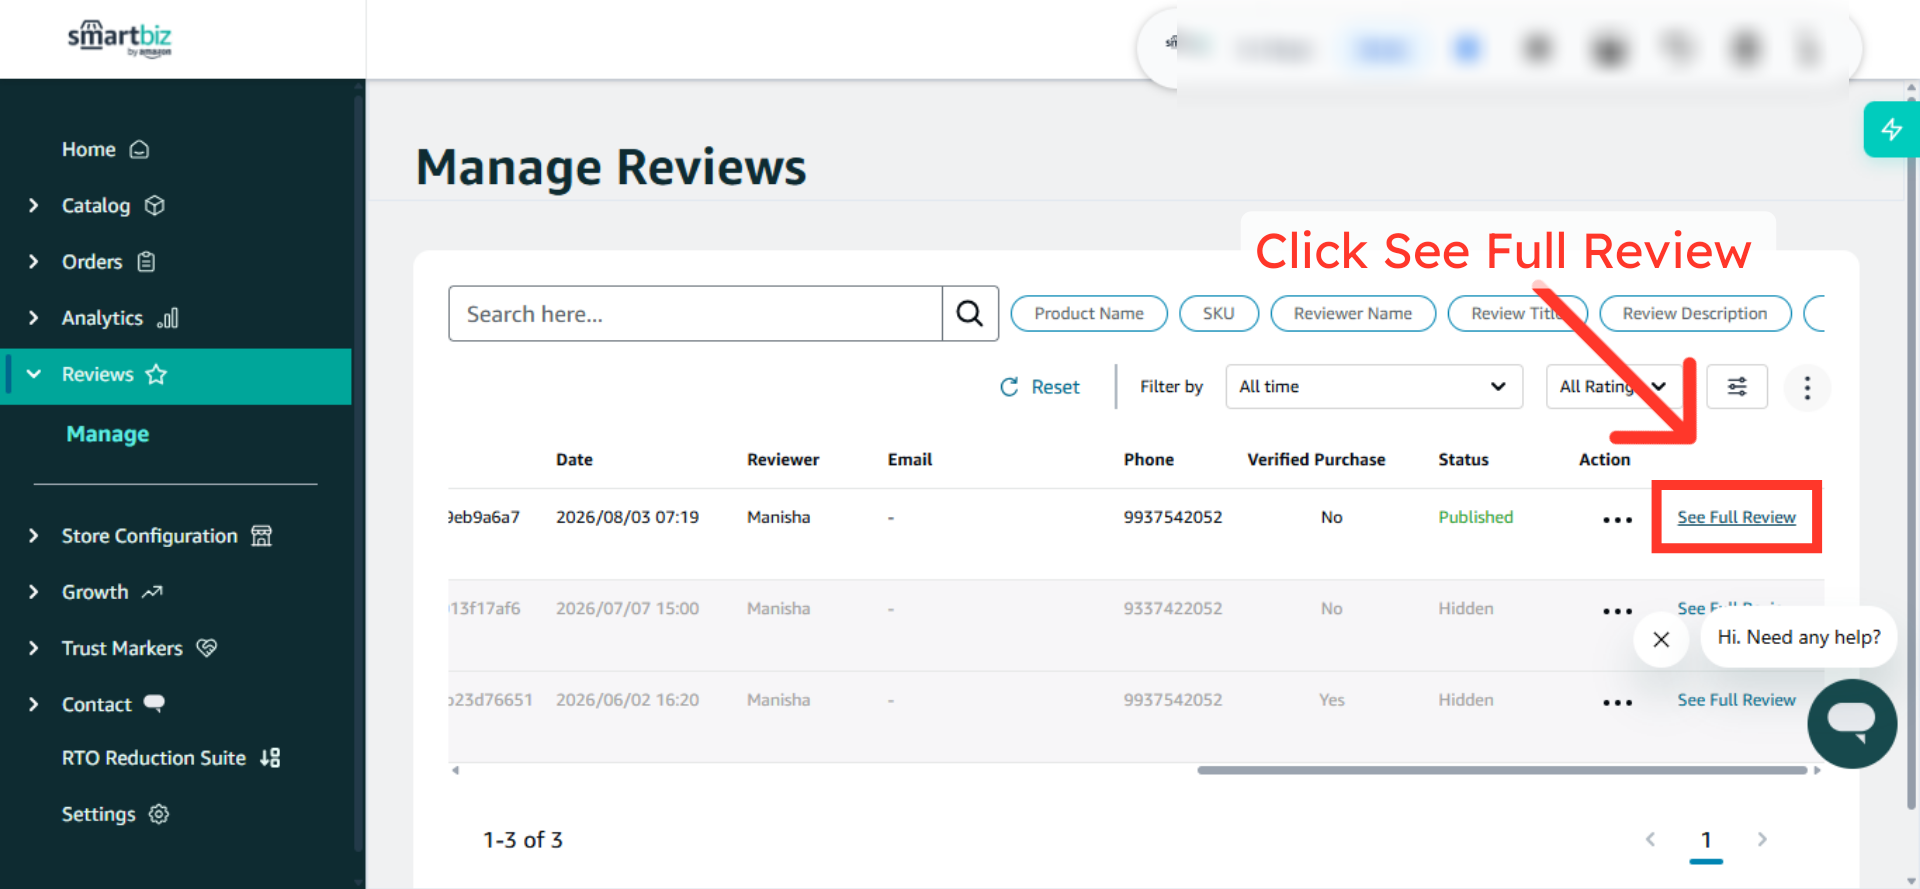1920x889 pixels.
Task: Select the Reviewer Name filter chip
Action: coord(1353,313)
